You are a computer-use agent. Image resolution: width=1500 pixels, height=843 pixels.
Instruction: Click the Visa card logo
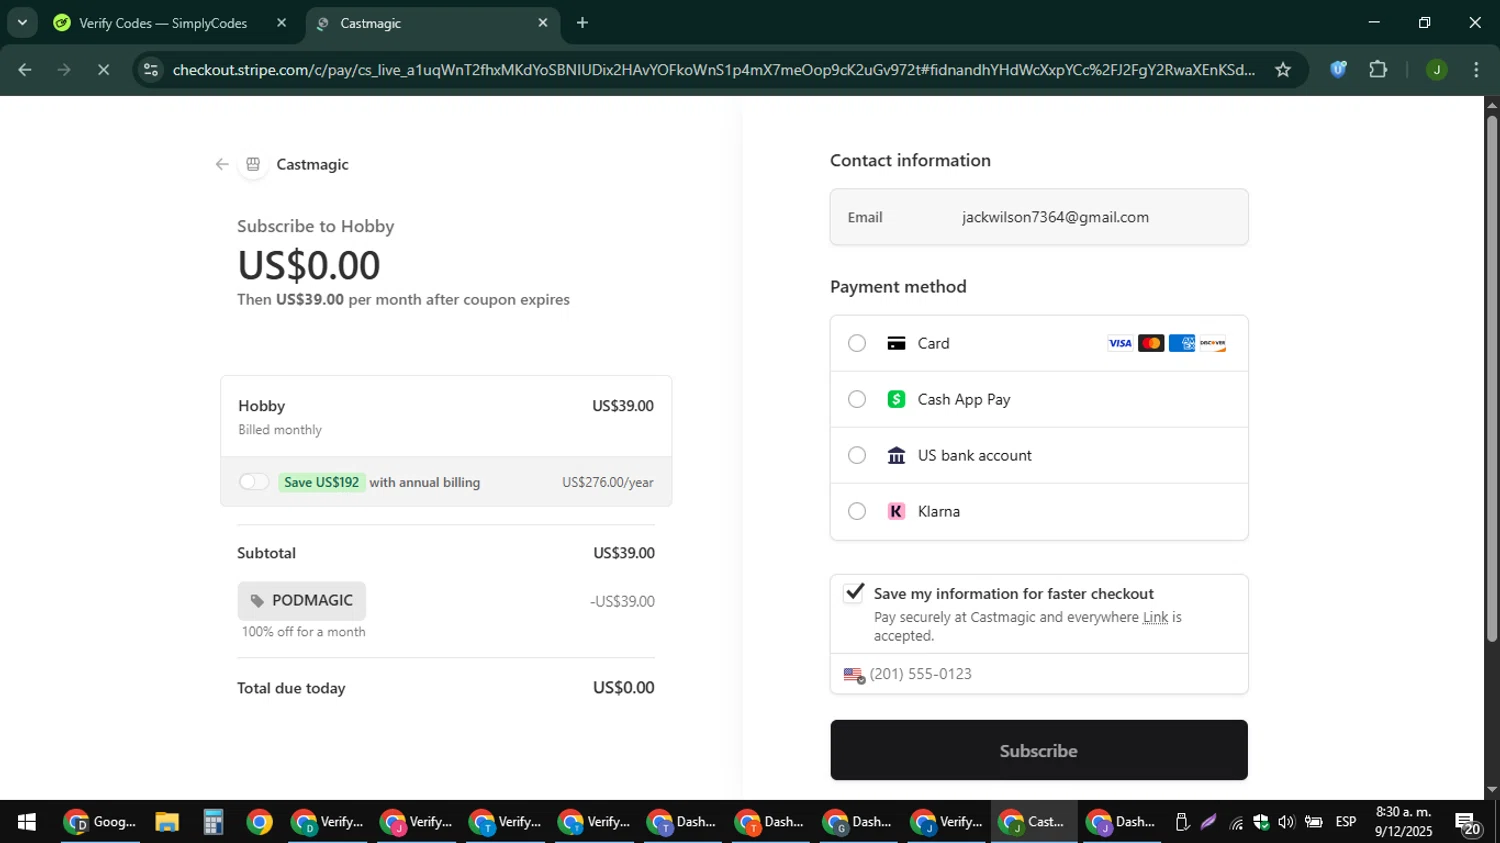point(1120,343)
